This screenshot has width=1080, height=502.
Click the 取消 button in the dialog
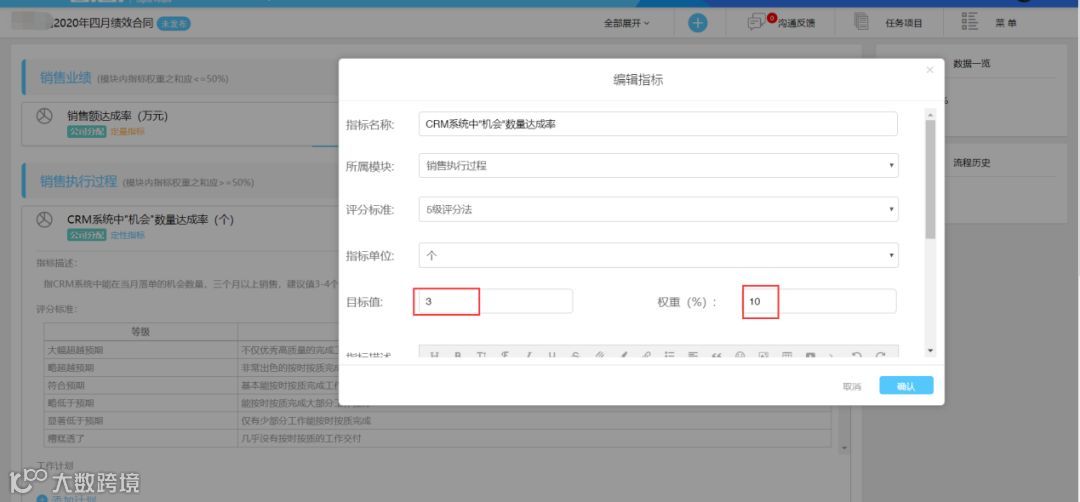[x=852, y=386]
